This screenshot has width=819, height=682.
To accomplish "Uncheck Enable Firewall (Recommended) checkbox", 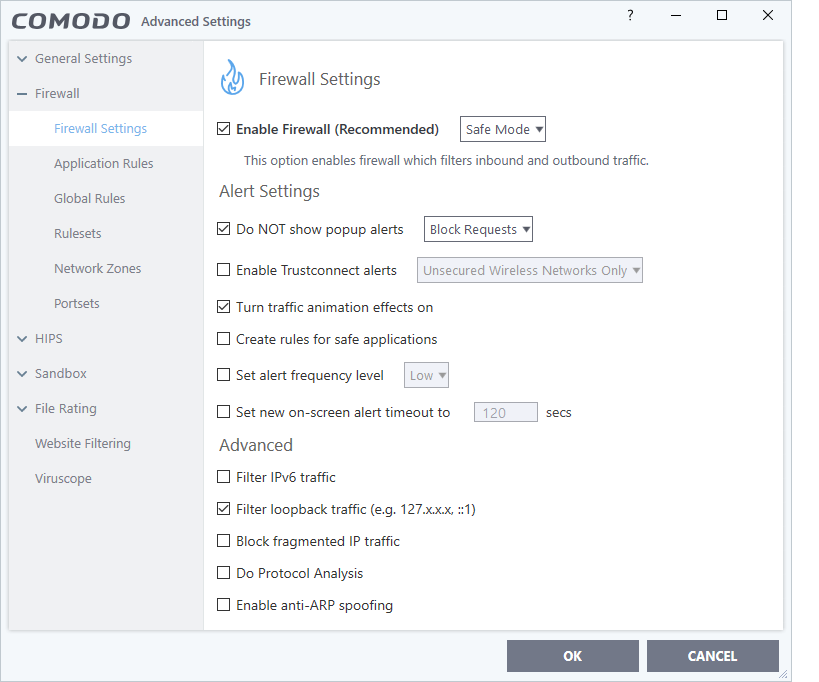I will (224, 129).
